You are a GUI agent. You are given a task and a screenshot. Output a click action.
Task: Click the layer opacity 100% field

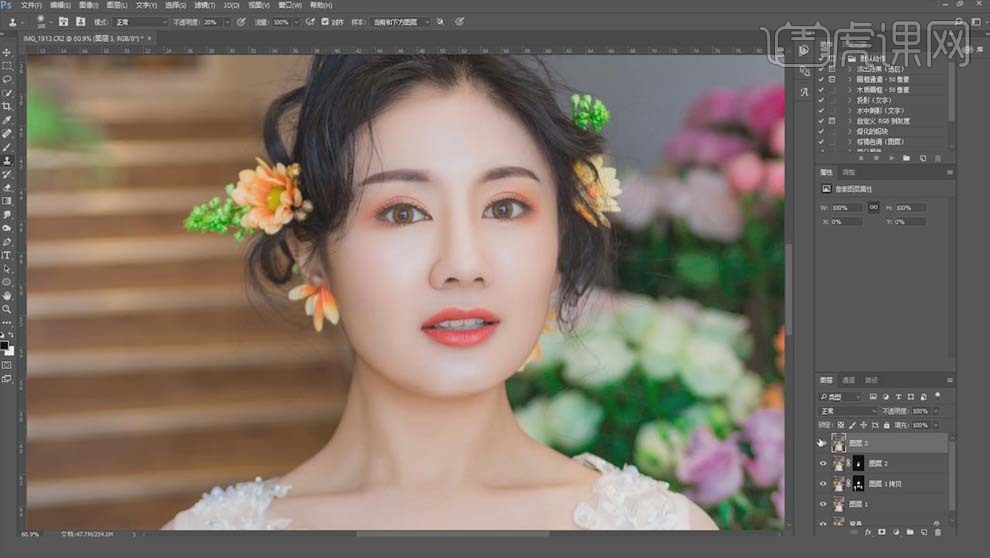point(921,411)
